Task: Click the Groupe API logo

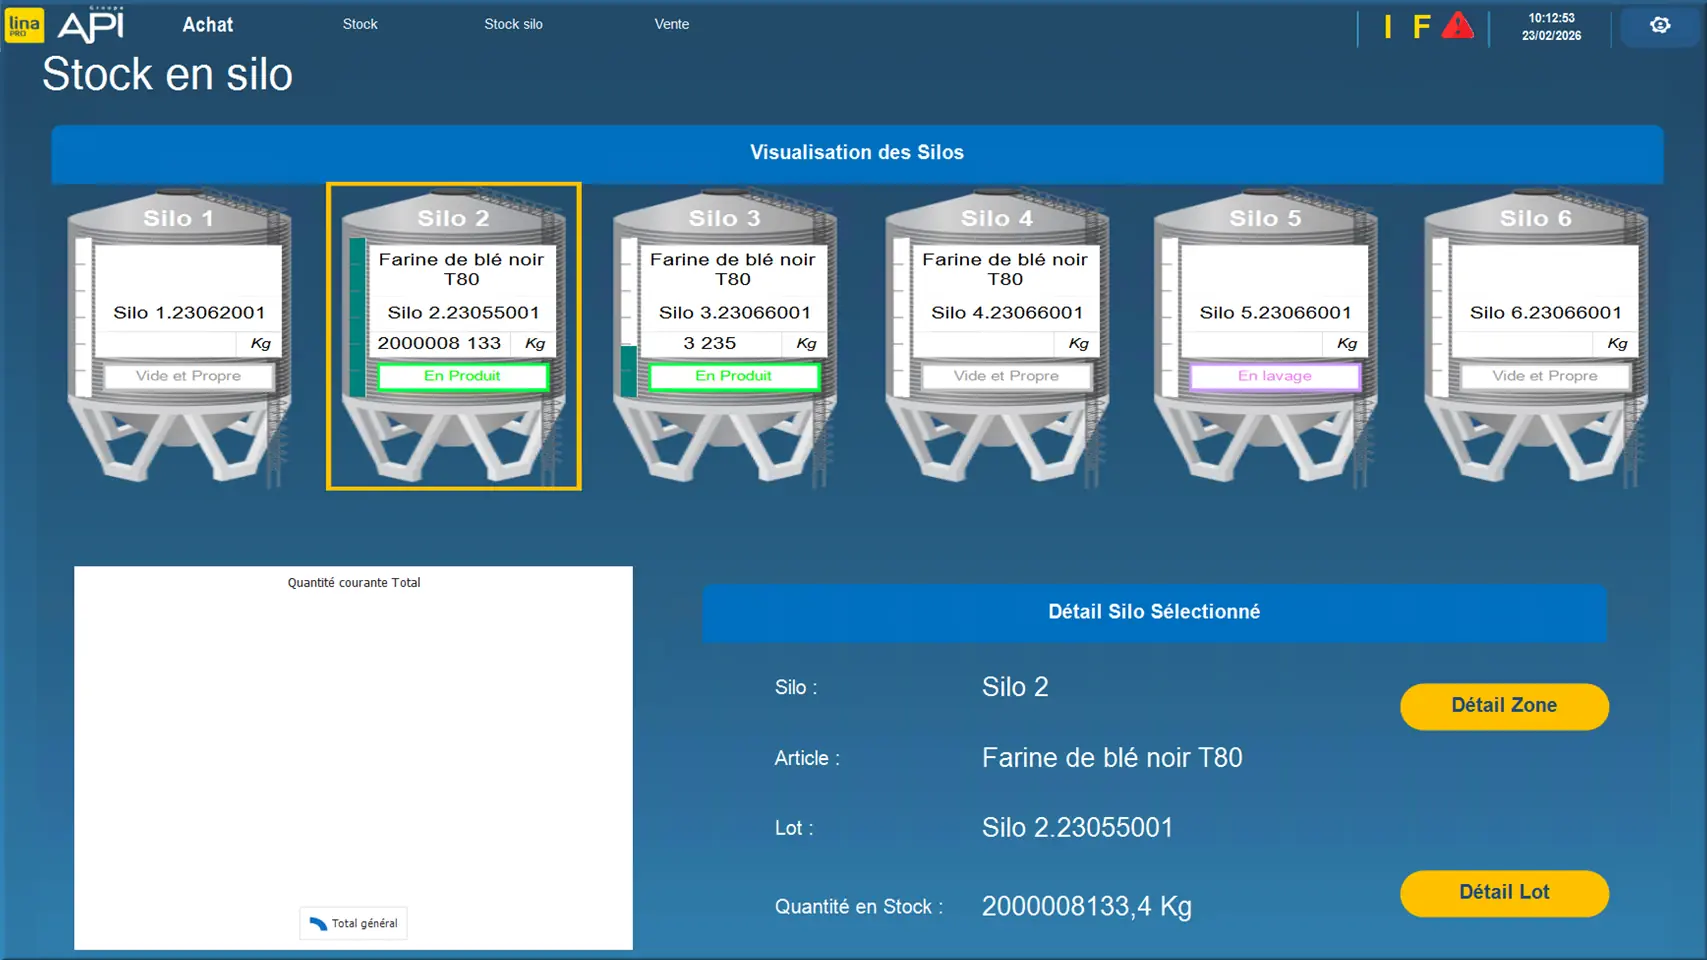Action: point(91,25)
